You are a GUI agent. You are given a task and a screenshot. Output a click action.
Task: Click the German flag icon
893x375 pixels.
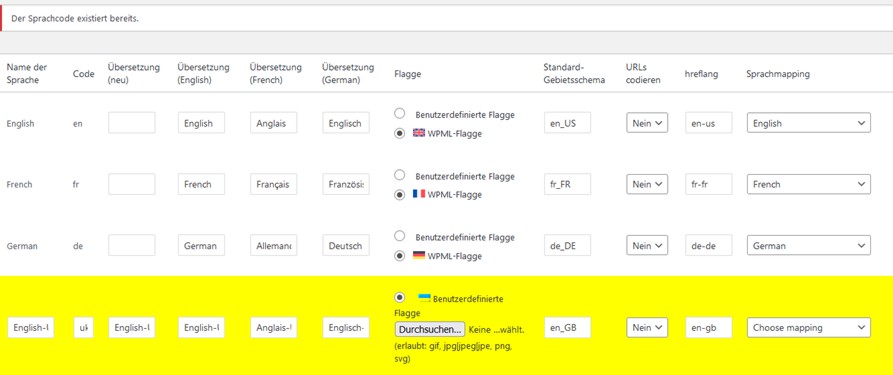click(x=419, y=256)
